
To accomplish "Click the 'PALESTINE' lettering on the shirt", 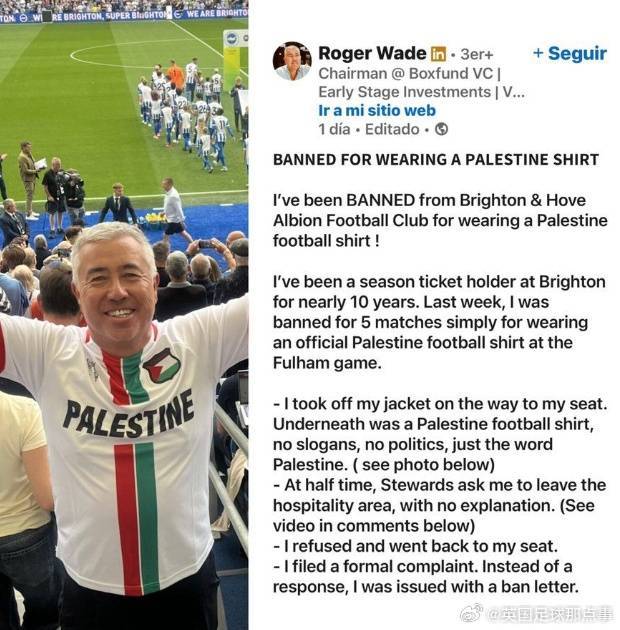I will click(129, 416).
